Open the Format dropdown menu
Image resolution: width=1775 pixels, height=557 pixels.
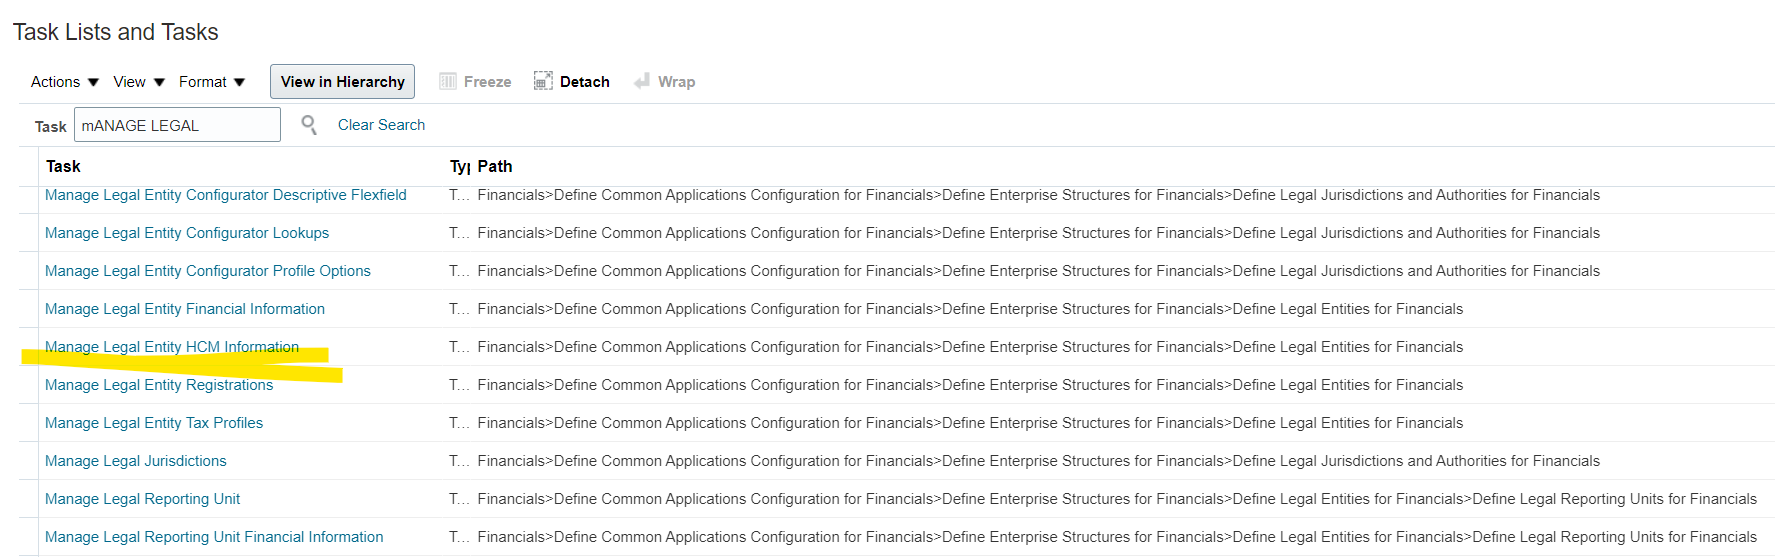212,82
